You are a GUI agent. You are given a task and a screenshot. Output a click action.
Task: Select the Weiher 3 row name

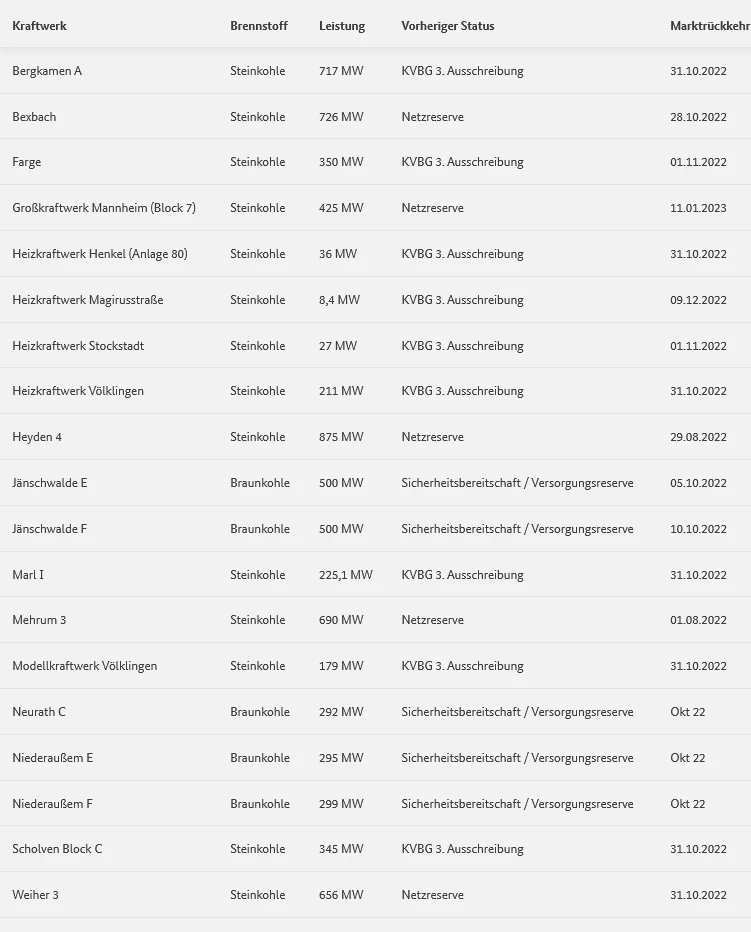click(35, 895)
